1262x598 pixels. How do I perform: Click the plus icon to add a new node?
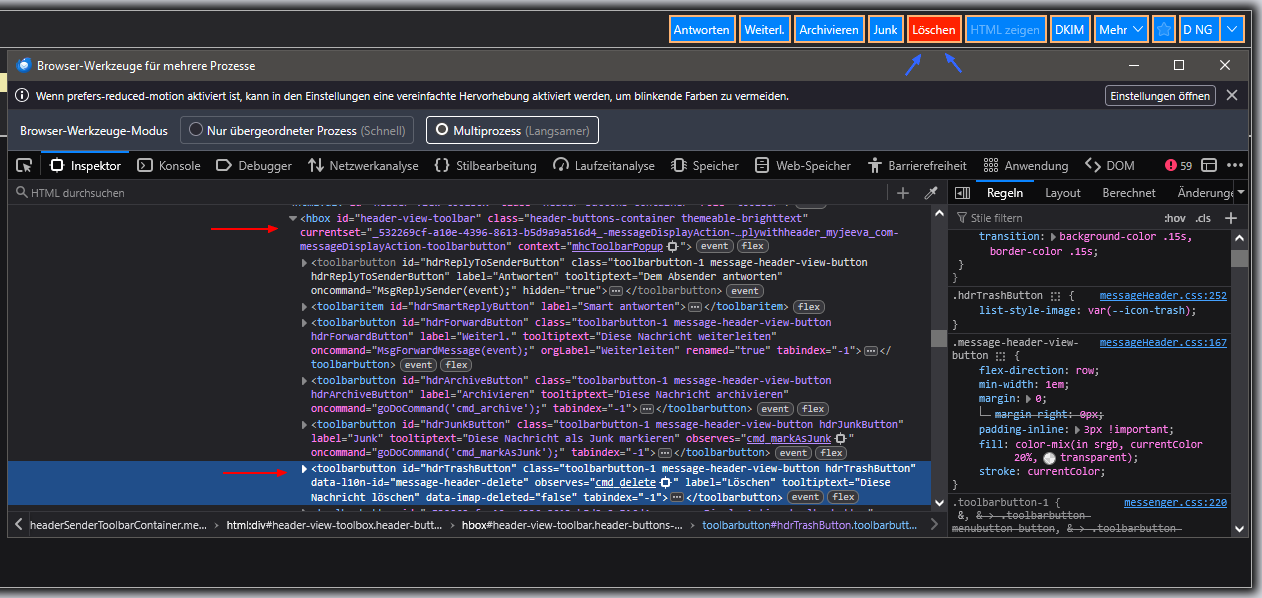(x=903, y=193)
